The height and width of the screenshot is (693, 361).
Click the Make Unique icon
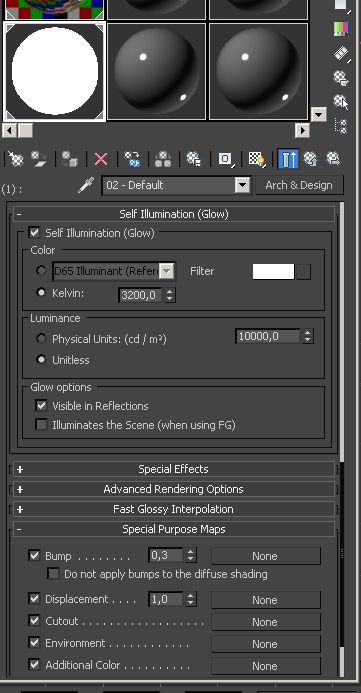(x=163, y=158)
